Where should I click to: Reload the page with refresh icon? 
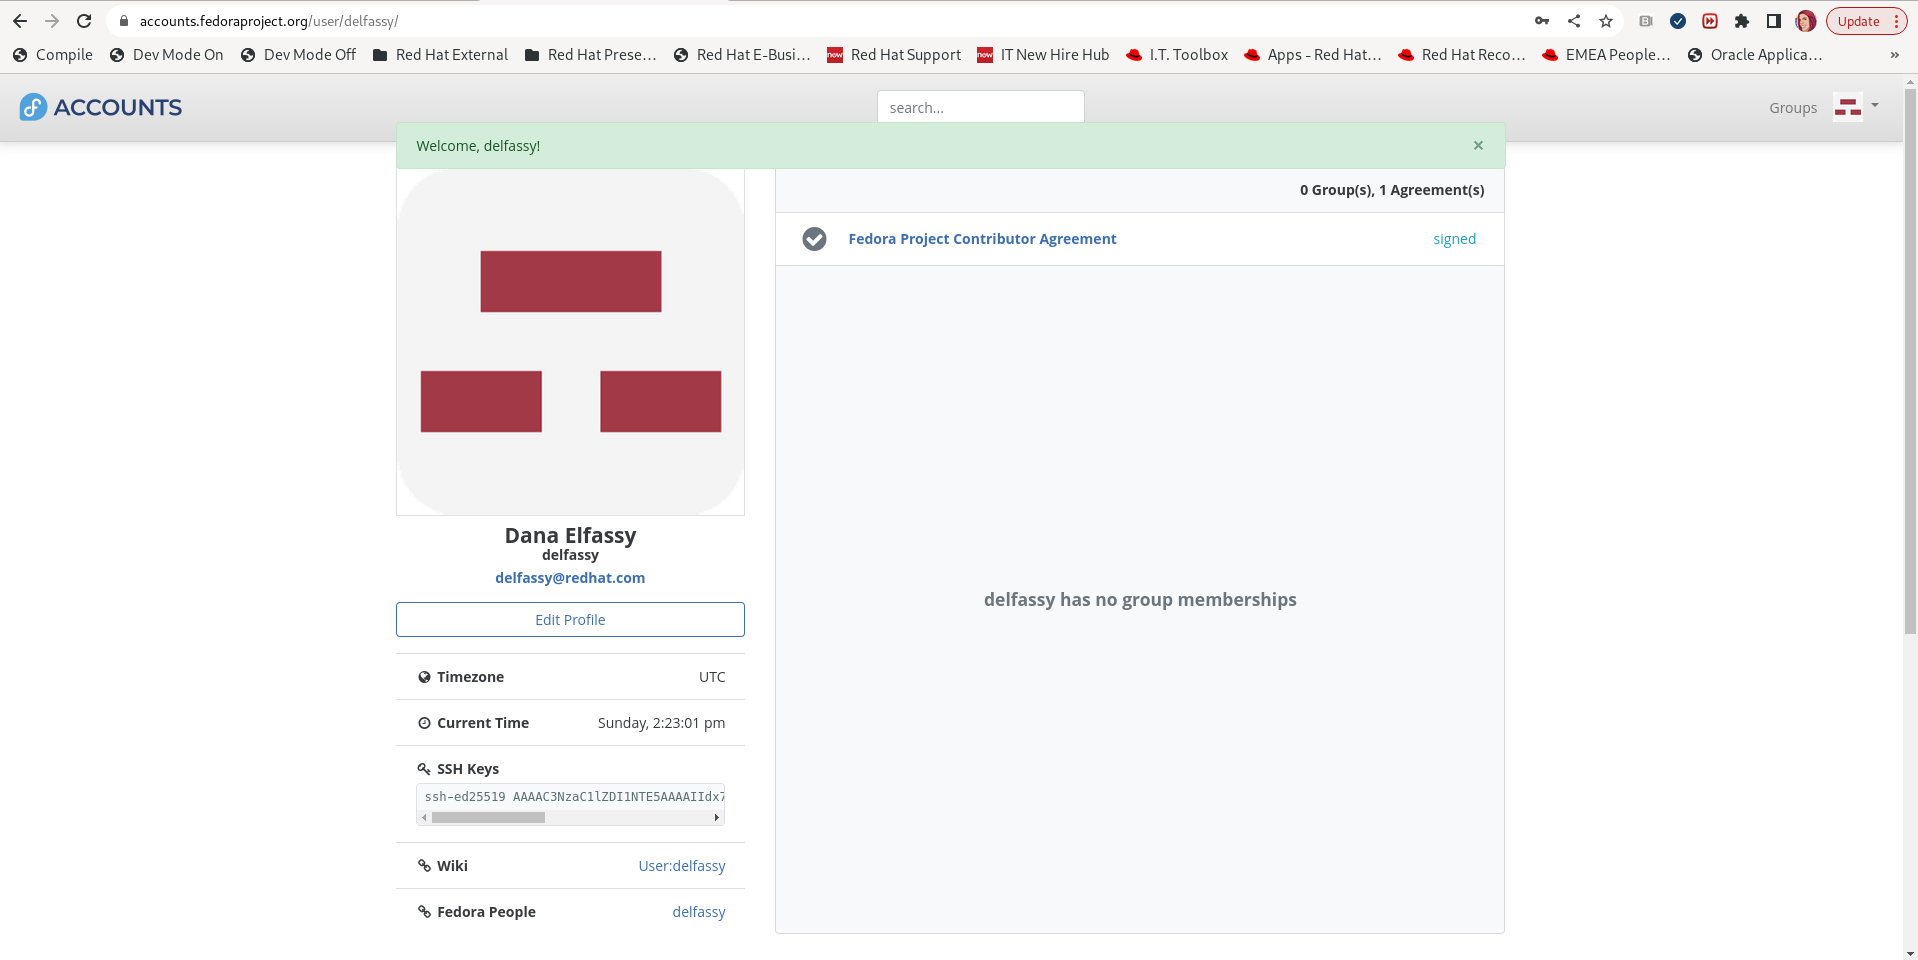tap(84, 21)
